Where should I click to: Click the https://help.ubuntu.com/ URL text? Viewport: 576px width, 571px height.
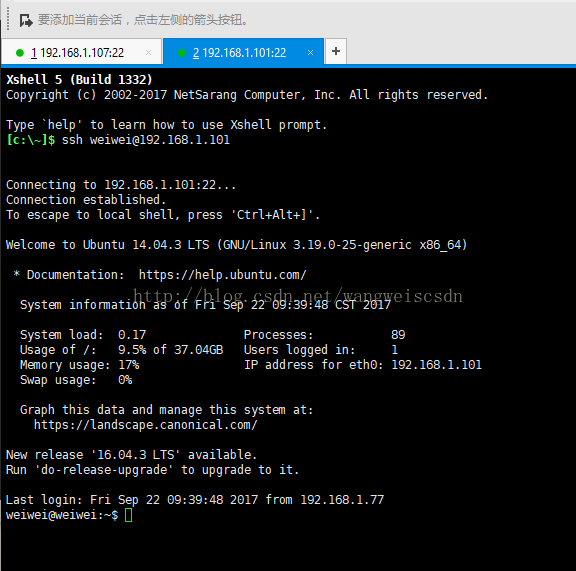223,275
